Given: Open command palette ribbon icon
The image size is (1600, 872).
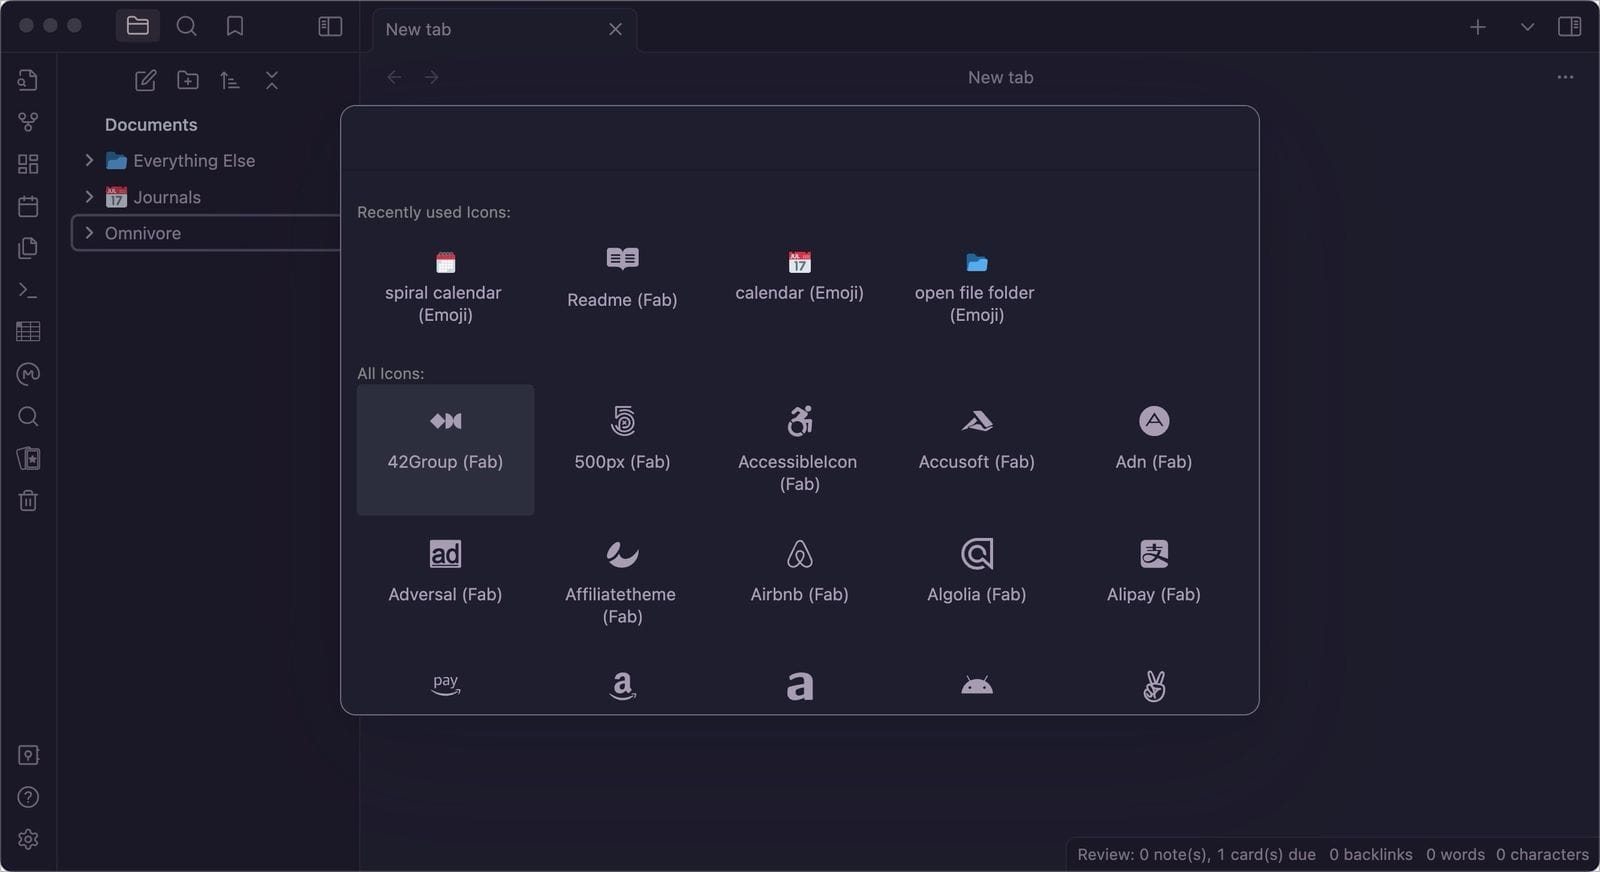Looking at the screenshot, I should click(28, 290).
